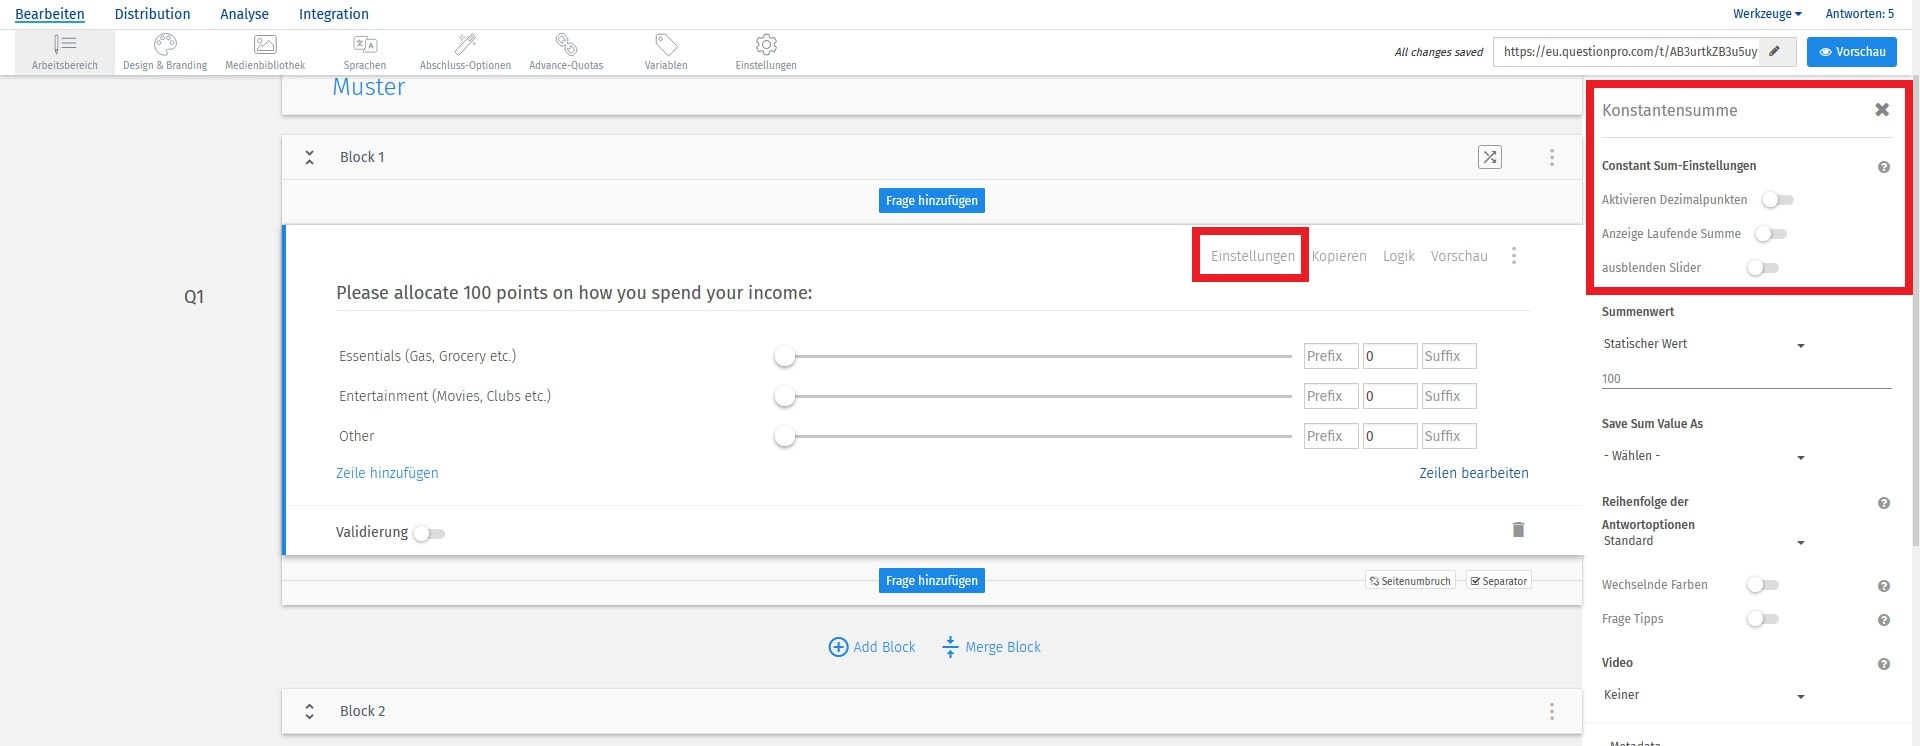Open question Einstellungen link
The image size is (1920, 746).
click(1252, 256)
